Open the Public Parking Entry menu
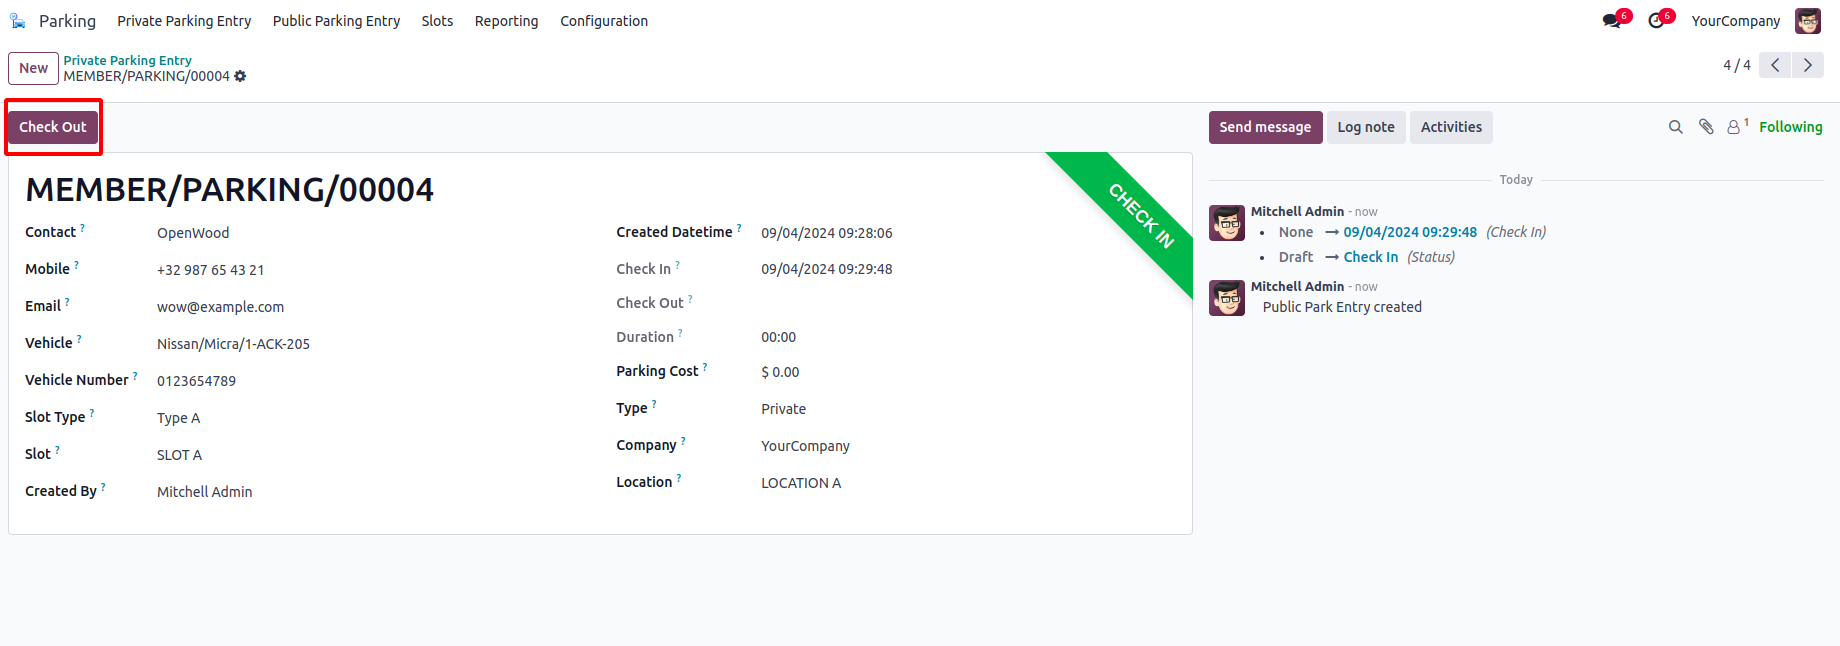The height and width of the screenshot is (646, 1840). pyautogui.click(x=336, y=21)
